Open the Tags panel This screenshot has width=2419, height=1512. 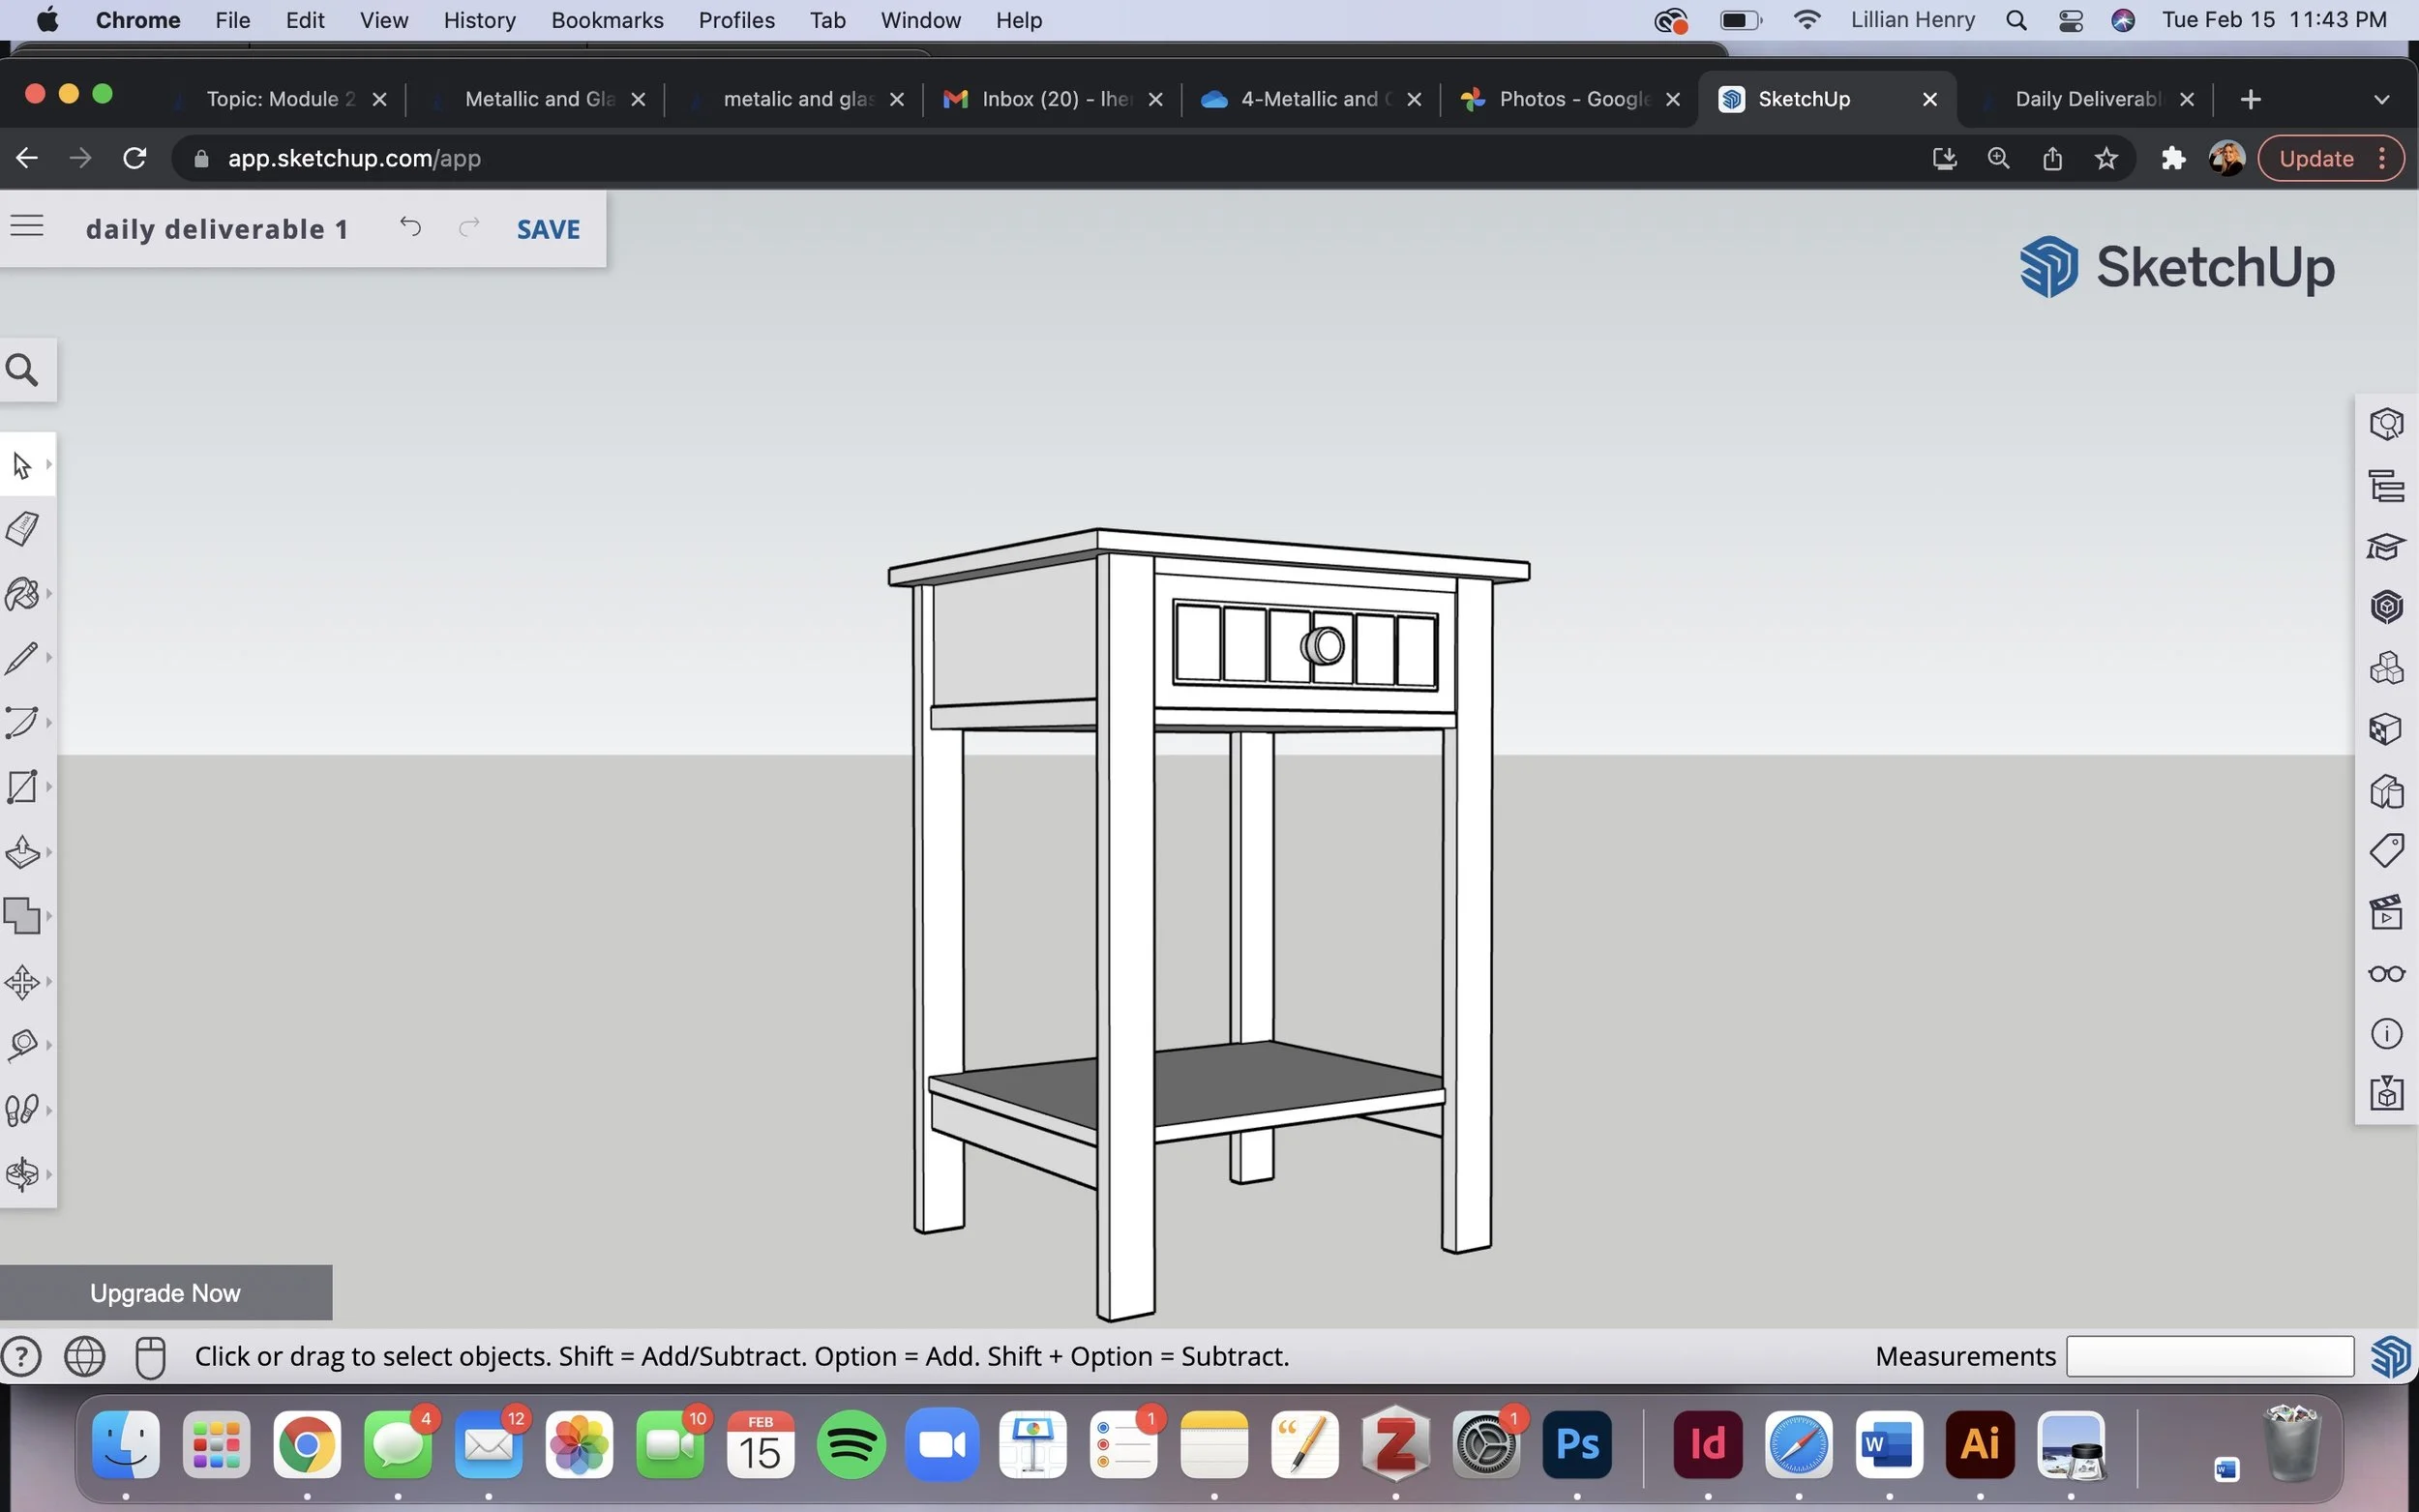pyautogui.click(x=2388, y=849)
